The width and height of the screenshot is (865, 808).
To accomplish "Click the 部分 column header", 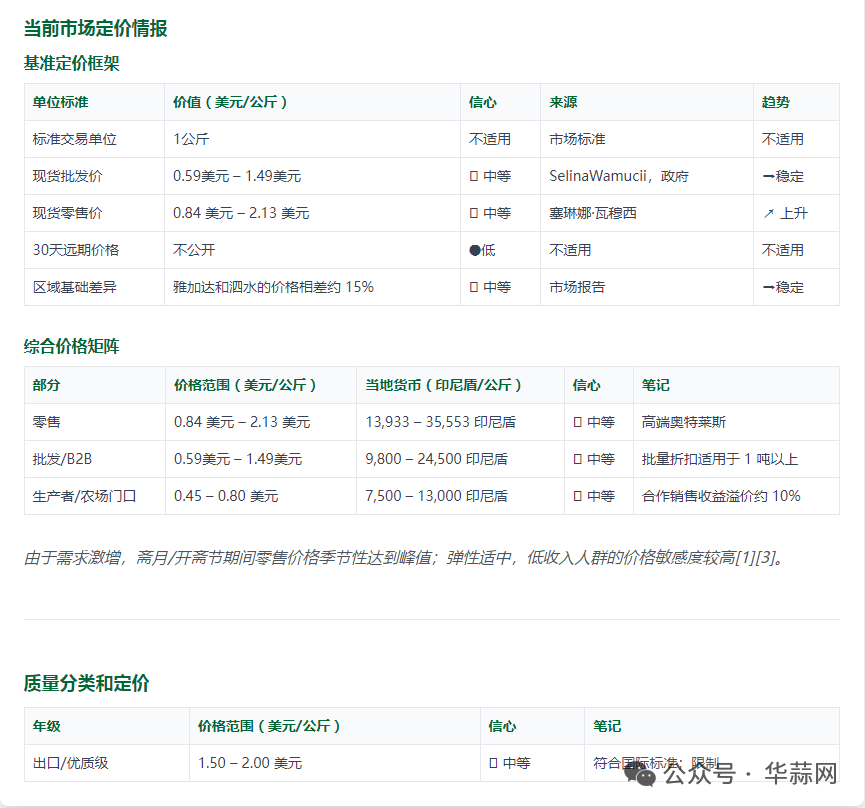I will [46, 385].
